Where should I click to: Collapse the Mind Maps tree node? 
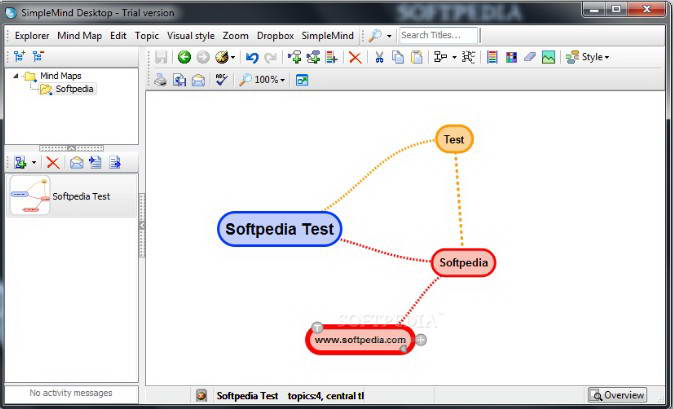[x=15, y=76]
